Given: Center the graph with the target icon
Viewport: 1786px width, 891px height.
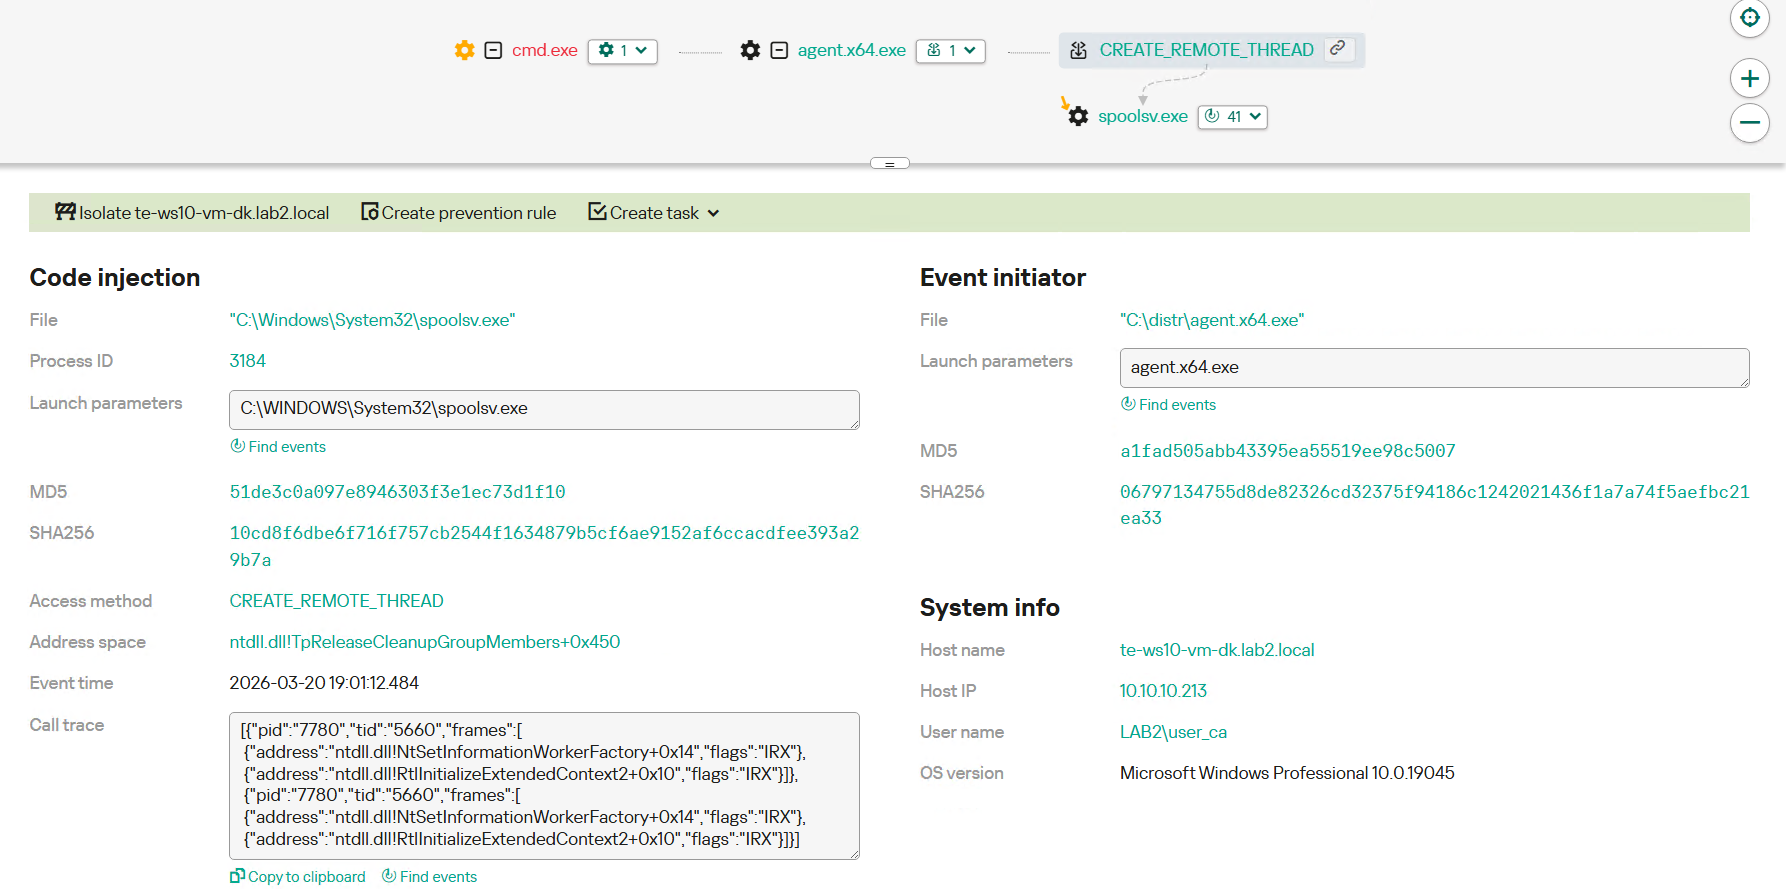Looking at the screenshot, I should click(x=1749, y=18).
